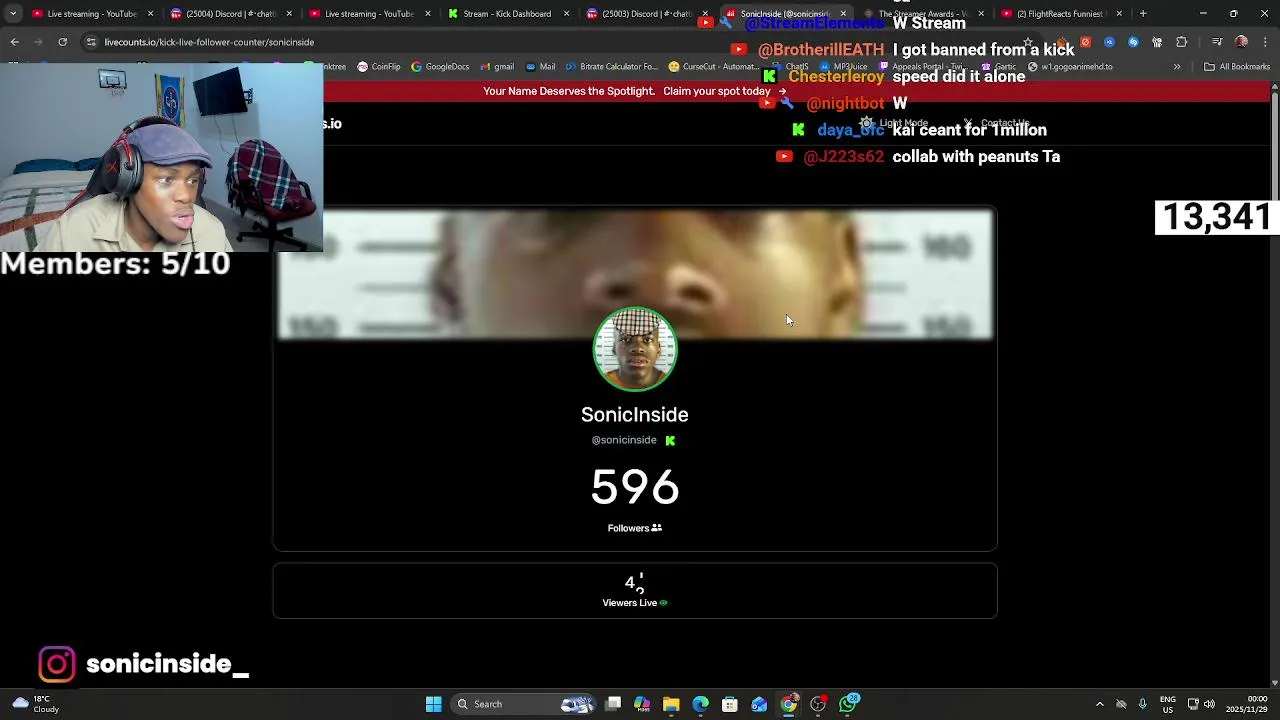Image resolution: width=1280 pixels, height=720 pixels.
Task: Open the Gartic bookmark
Action: tap(1001, 67)
